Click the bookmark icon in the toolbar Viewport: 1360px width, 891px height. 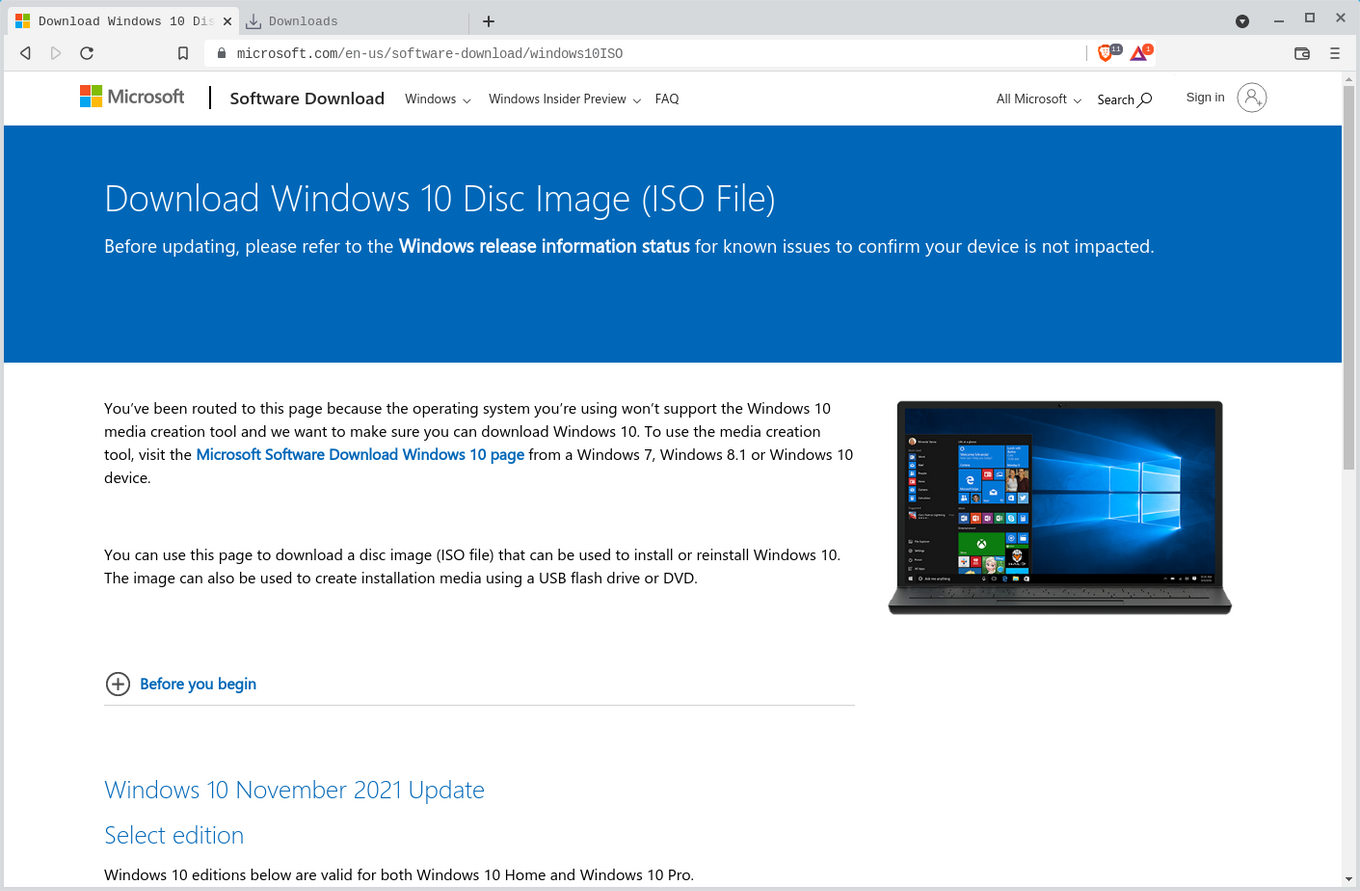point(182,53)
